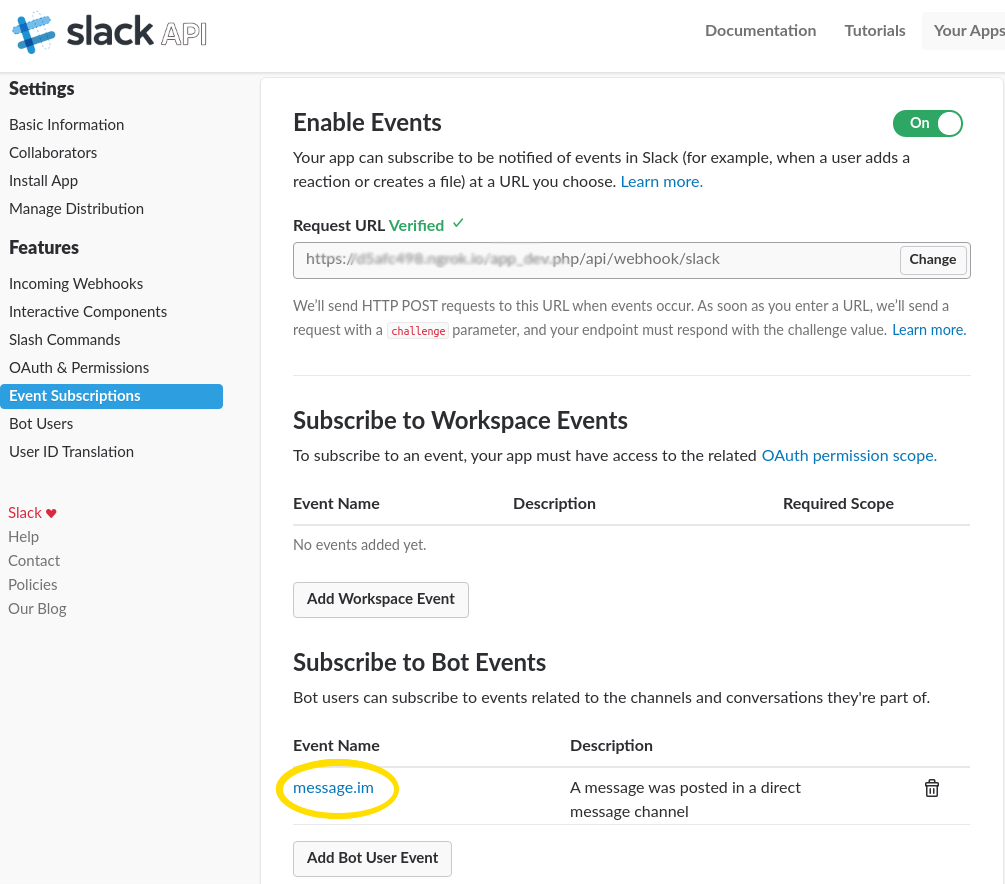Click the Change request URL button

932,260
